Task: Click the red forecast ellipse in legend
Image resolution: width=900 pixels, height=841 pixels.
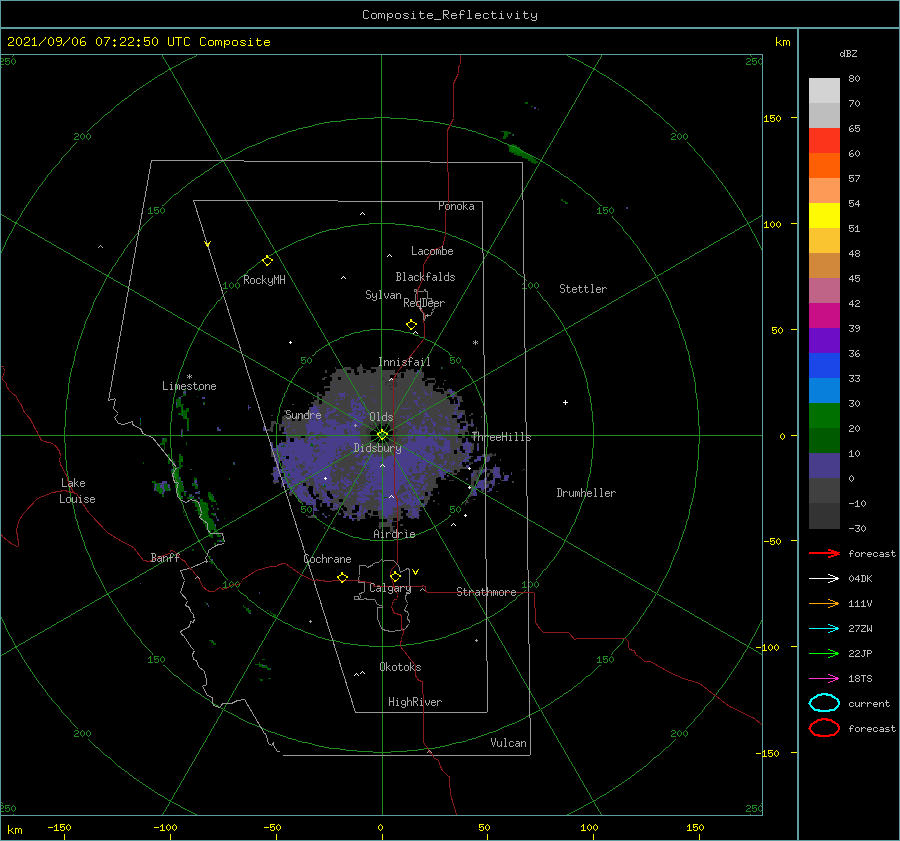Action: [x=824, y=728]
